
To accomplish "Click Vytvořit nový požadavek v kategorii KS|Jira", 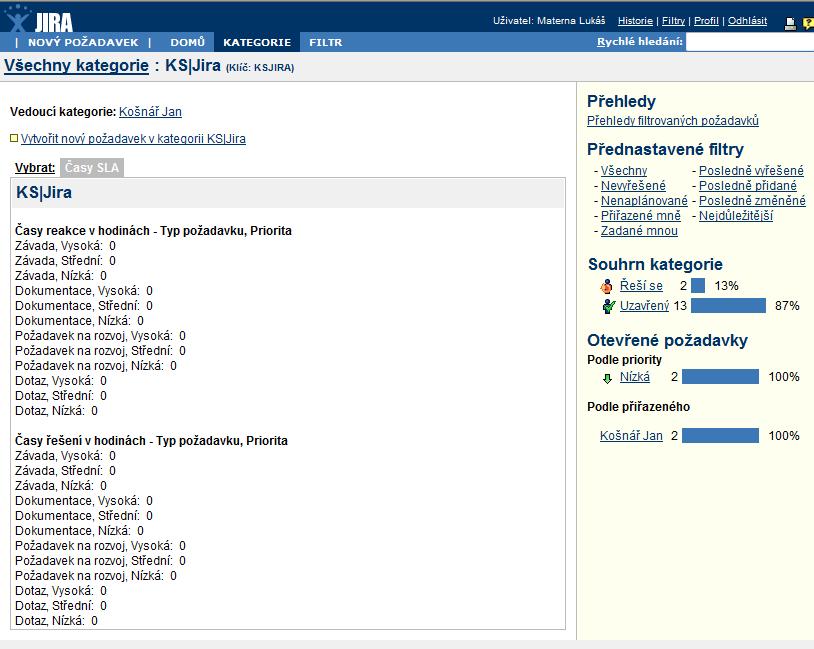I will click(x=133, y=139).
